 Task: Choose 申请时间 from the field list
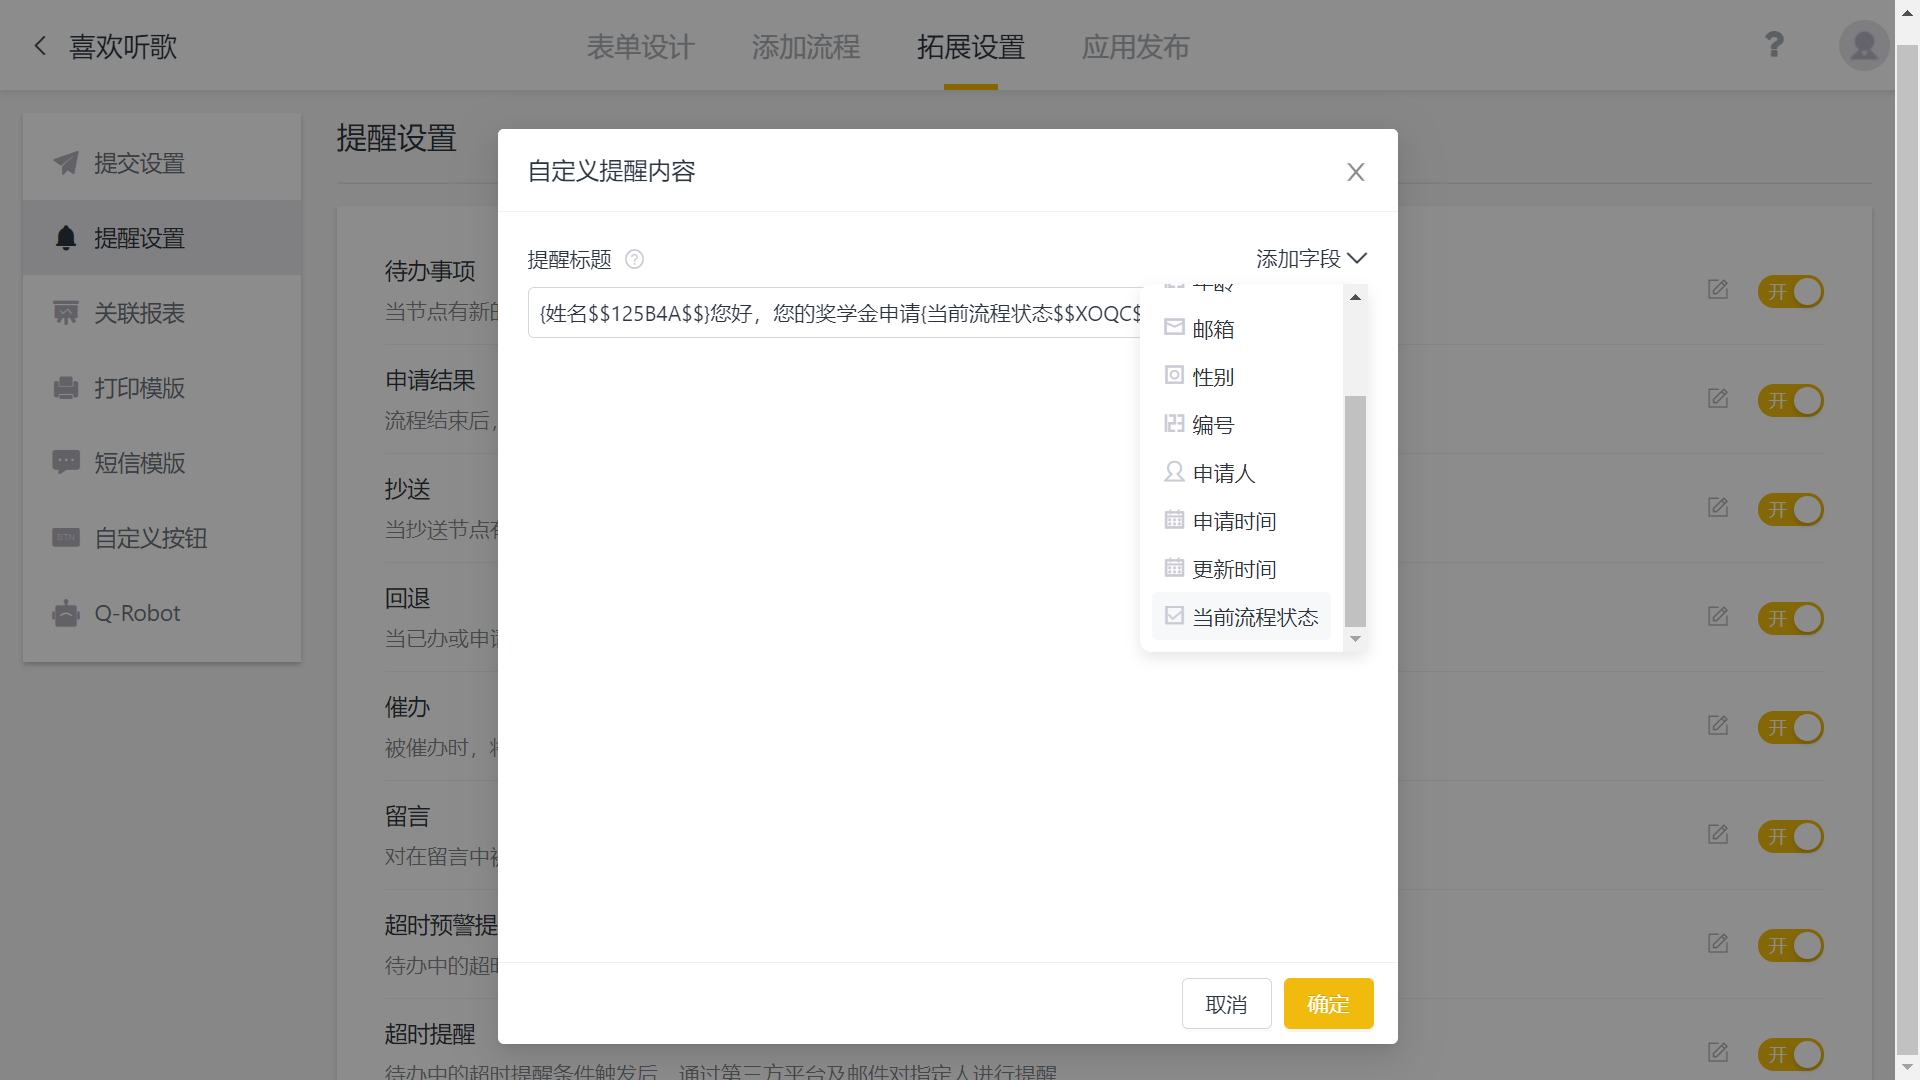tap(1241, 521)
